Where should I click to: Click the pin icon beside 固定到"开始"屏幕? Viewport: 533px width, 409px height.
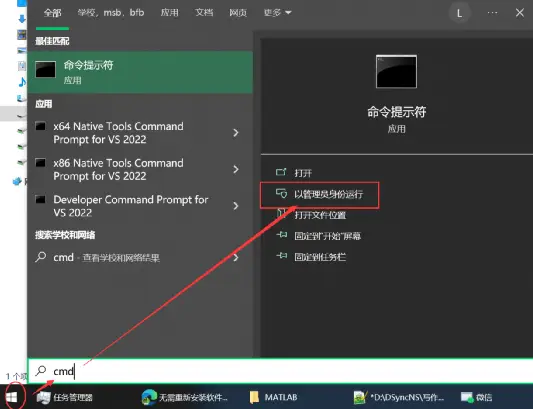tap(282, 235)
